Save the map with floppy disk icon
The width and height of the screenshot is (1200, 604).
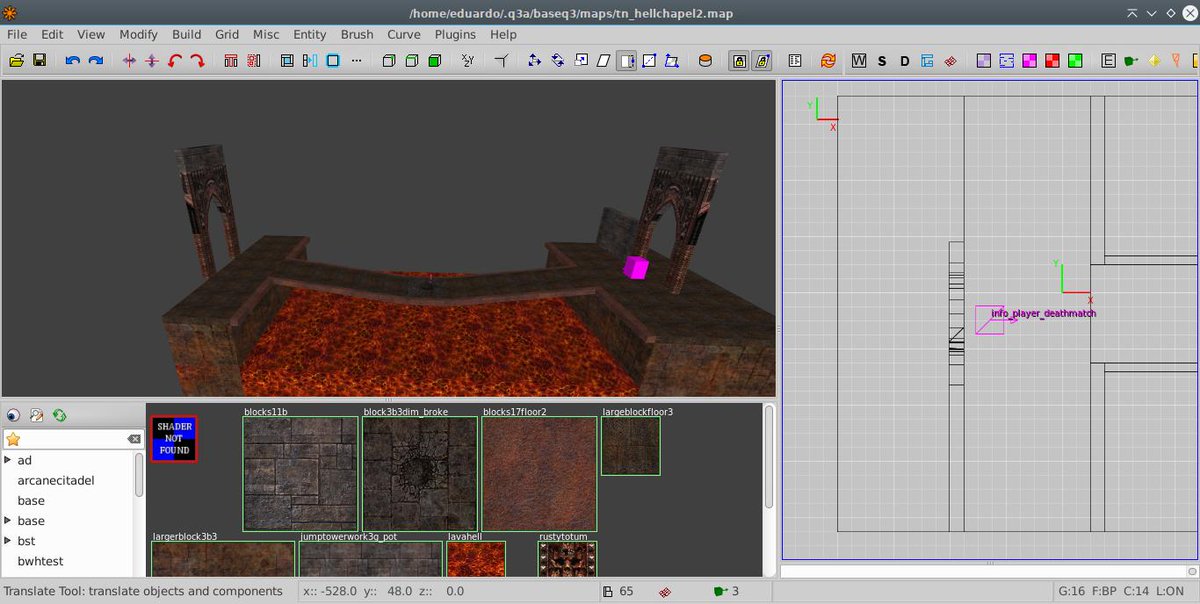(x=40, y=61)
